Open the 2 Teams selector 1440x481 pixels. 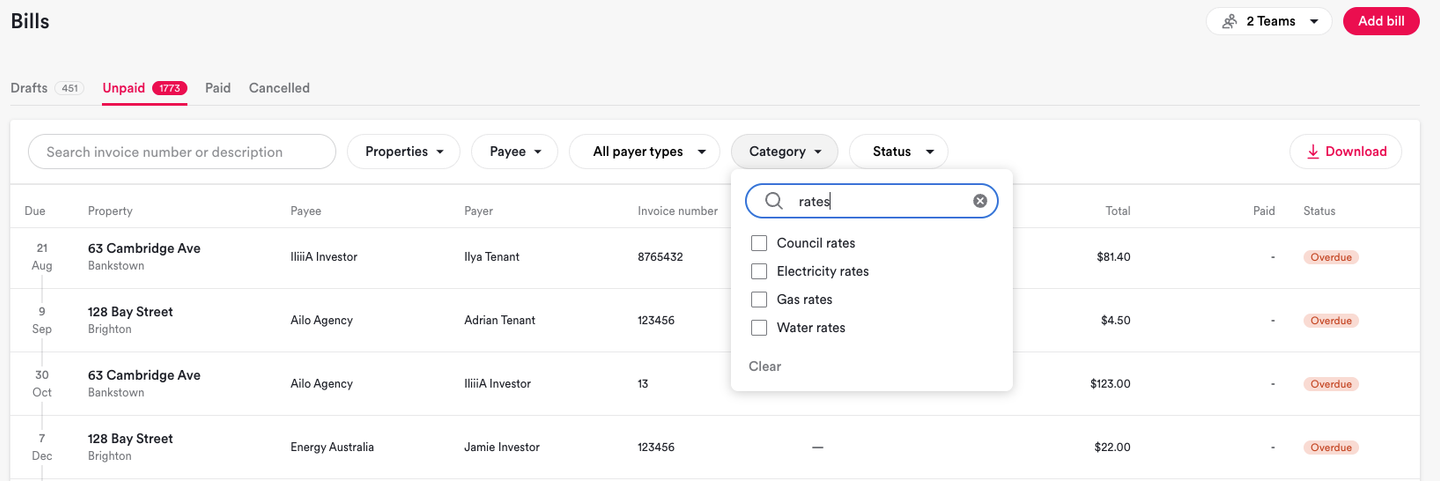(1269, 21)
